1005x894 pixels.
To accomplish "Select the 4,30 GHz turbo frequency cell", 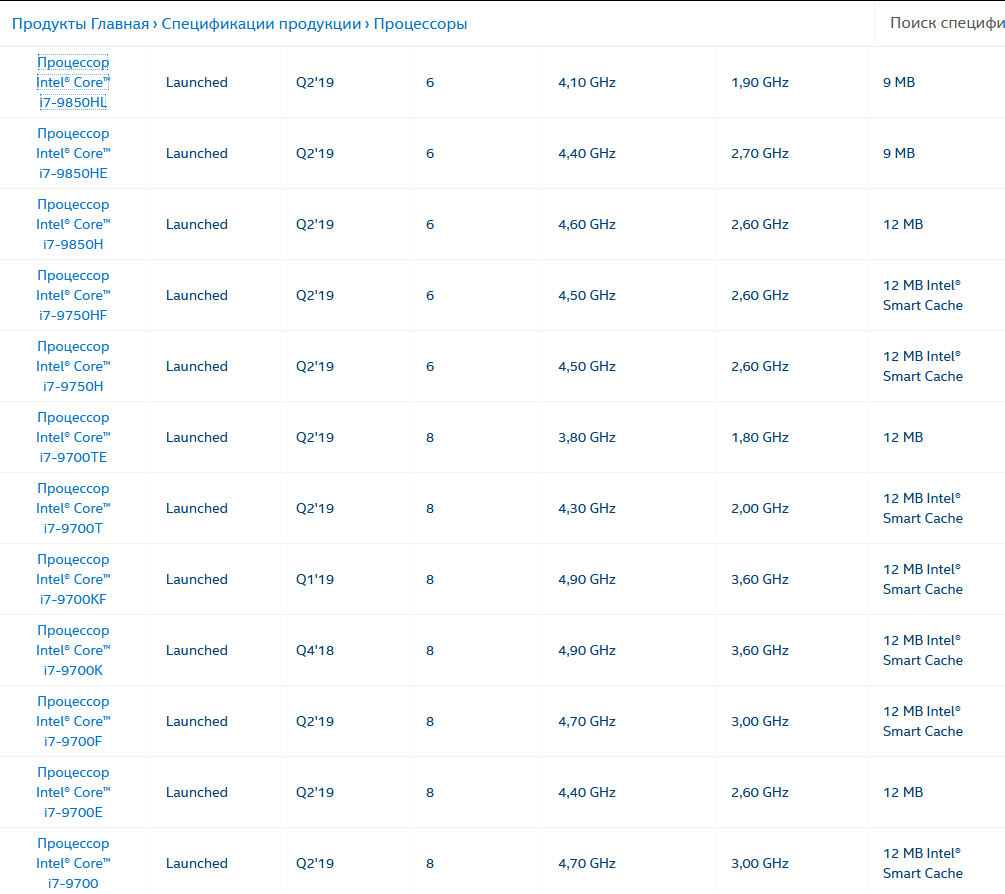I will (587, 508).
